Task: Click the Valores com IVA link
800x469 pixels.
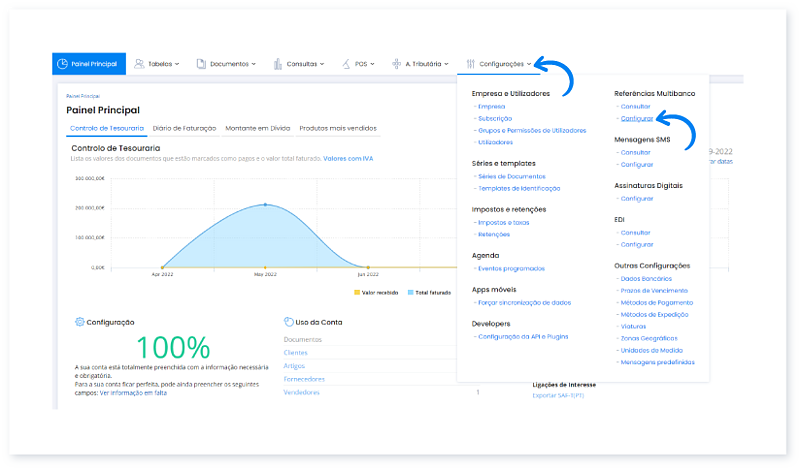Action: (348, 159)
